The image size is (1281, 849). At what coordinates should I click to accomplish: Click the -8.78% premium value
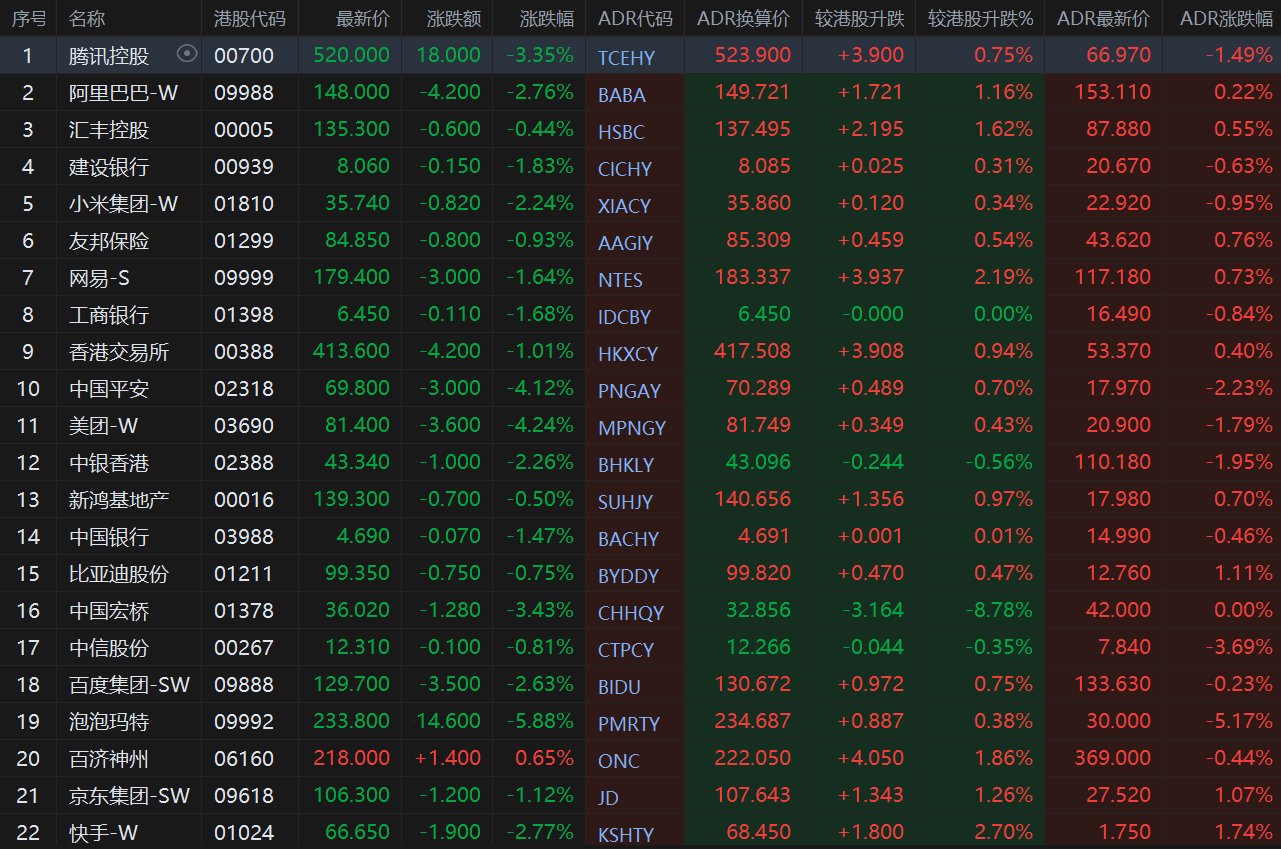[999, 611]
